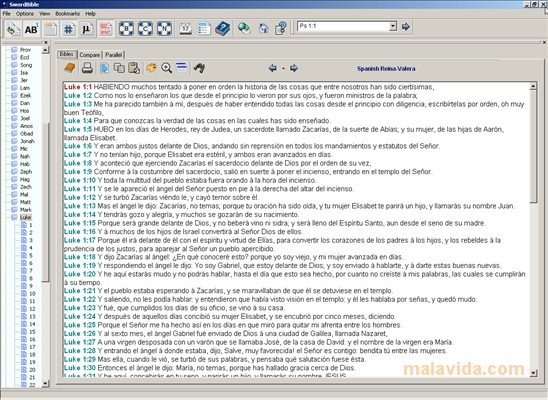The width and height of the screenshot is (548, 400).
Task: Navigate forward with the right arrow
Action: coord(294,68)
